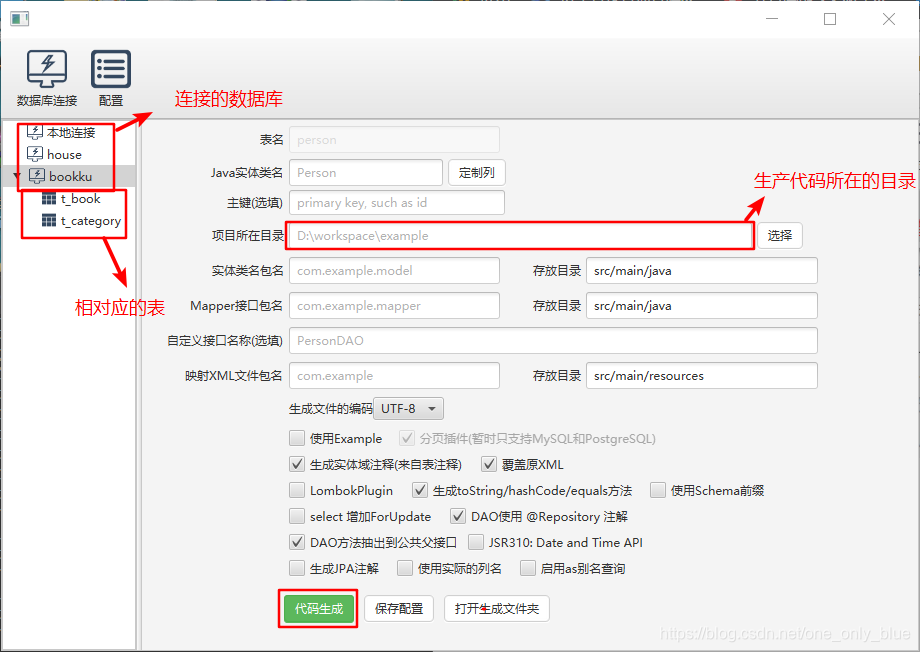Uncheck the 覆盖原XML checkbox
Viewport: 920px width, 652px height.
[489, 464]
